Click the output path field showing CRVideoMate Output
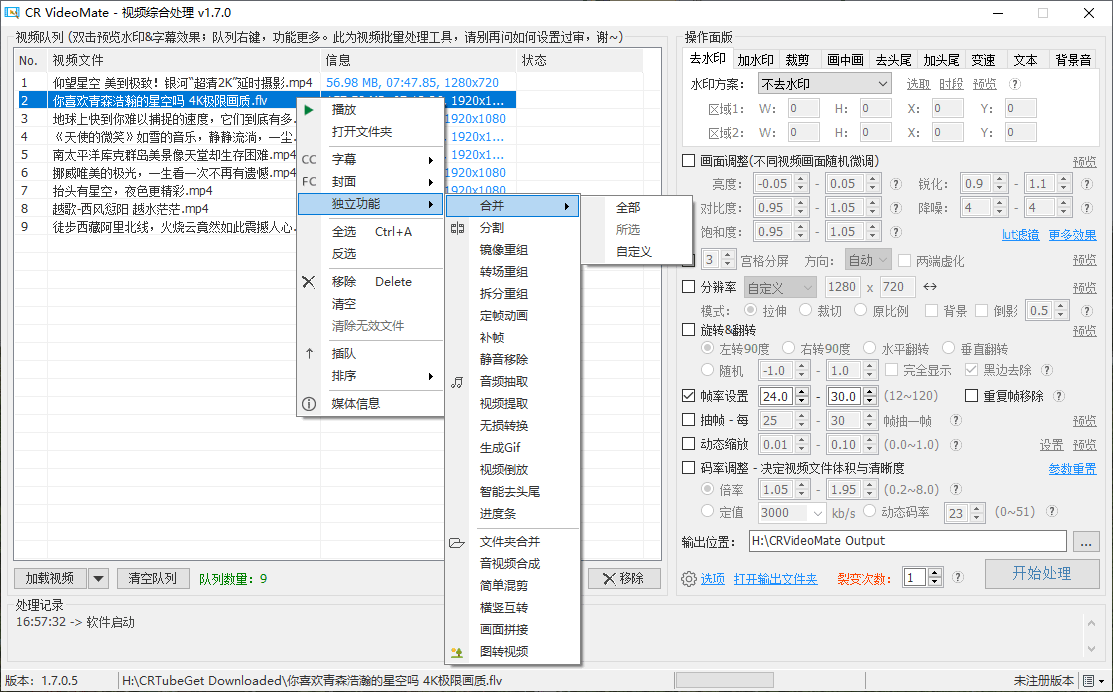This screenshot has width=1113, height=692. [x=905, y=541]
